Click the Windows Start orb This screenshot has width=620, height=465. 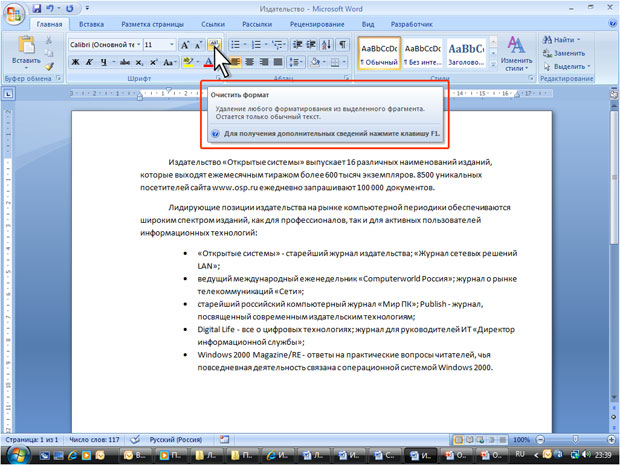17,455
